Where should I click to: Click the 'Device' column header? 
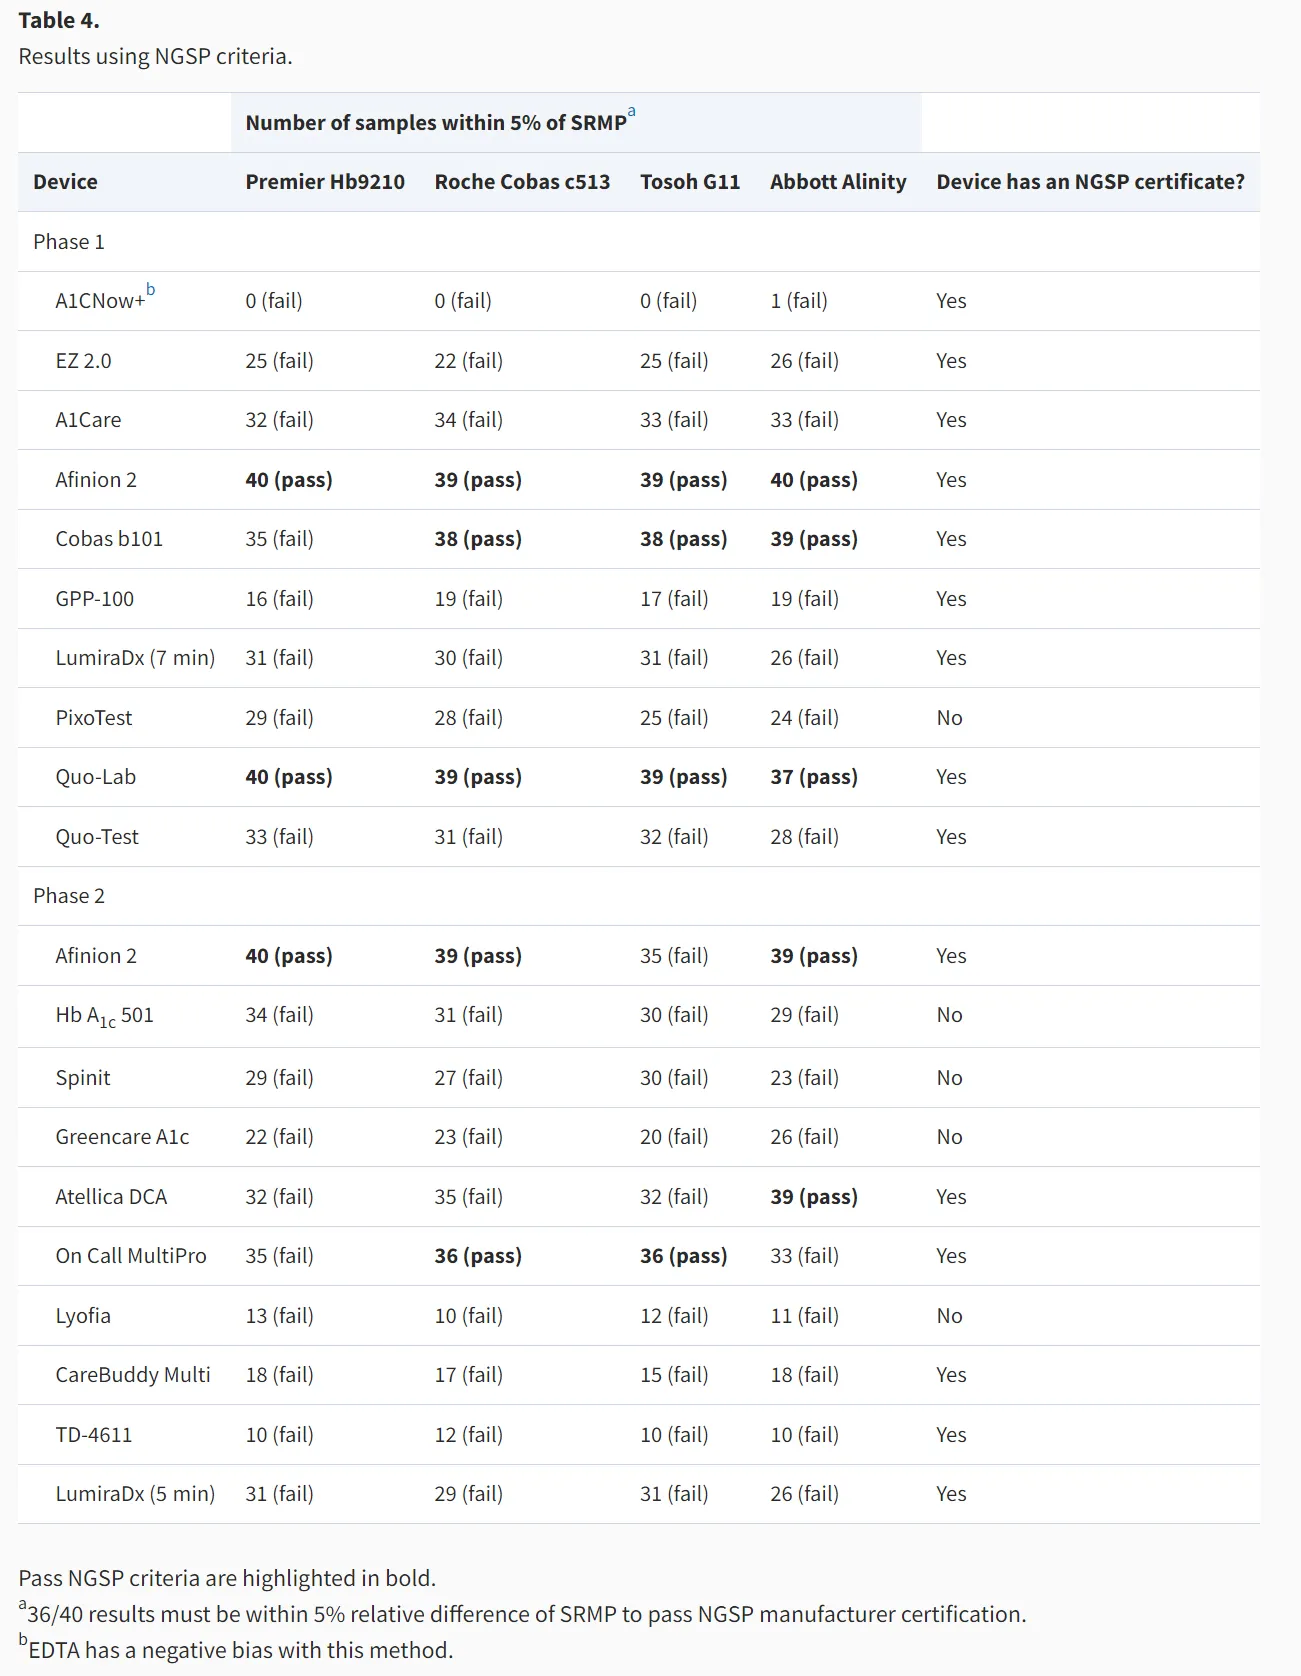tap(65, 182)
